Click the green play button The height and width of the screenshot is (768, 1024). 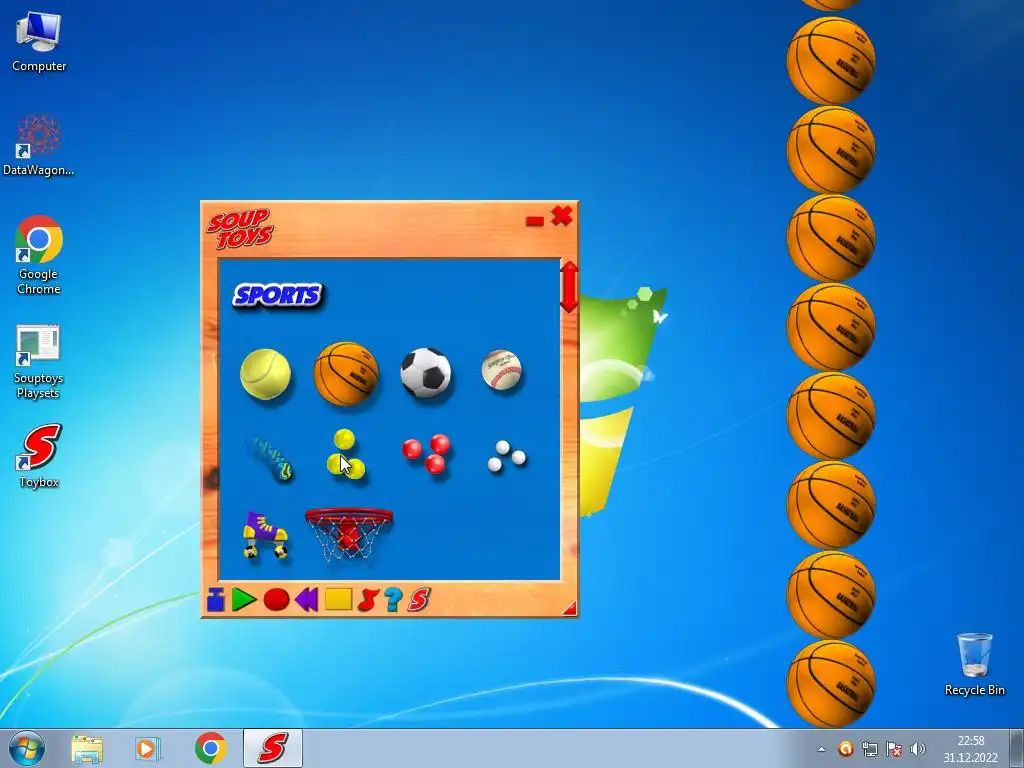click(244, 600)
